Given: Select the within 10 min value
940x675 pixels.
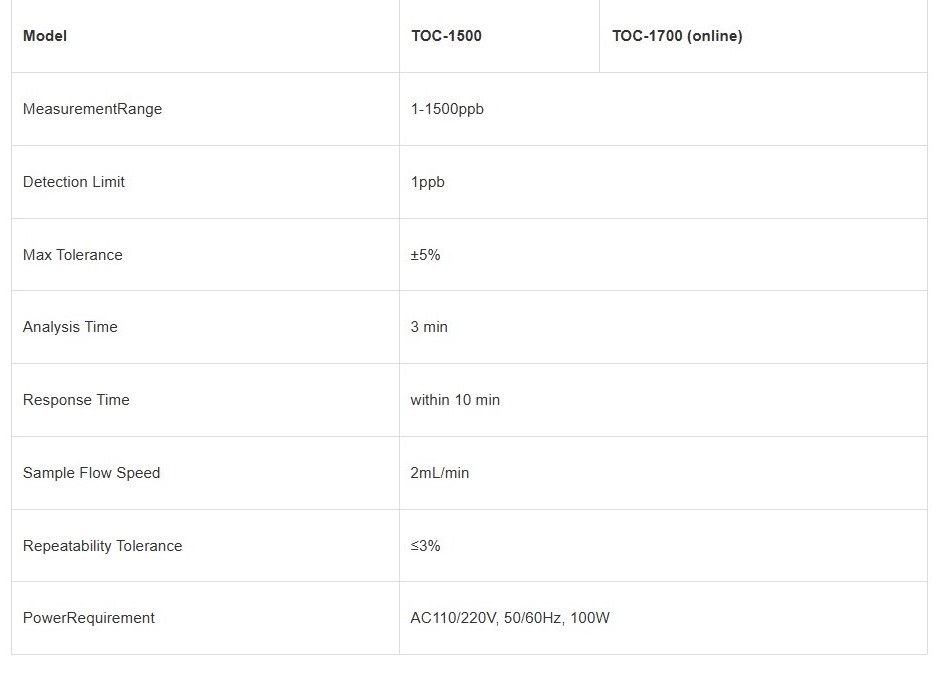Looking at the screenshot, I should coord(455,400).
